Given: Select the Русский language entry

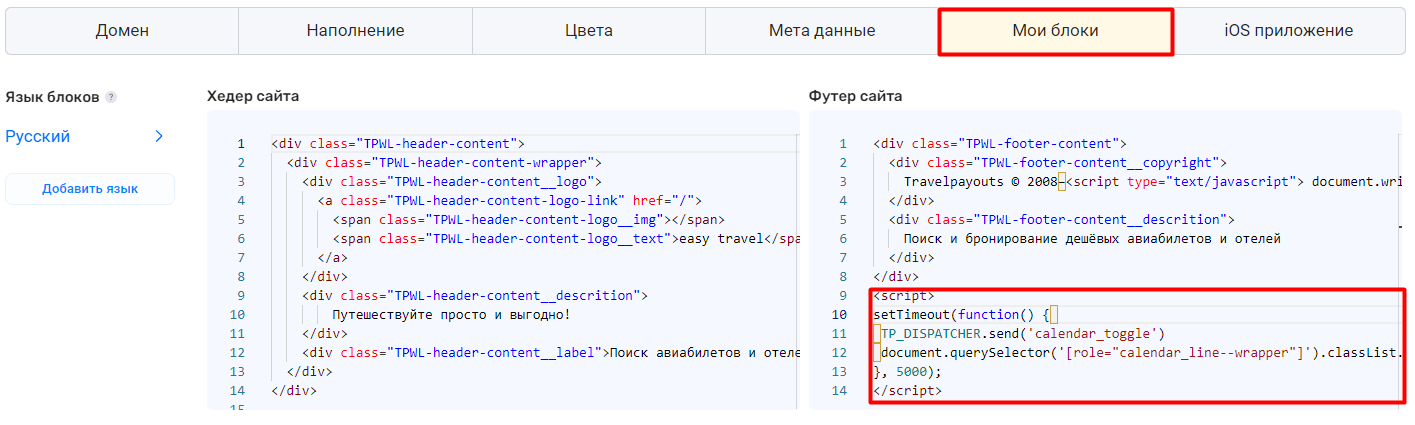Looking at the screenshot, I should (x=38, y=136).
